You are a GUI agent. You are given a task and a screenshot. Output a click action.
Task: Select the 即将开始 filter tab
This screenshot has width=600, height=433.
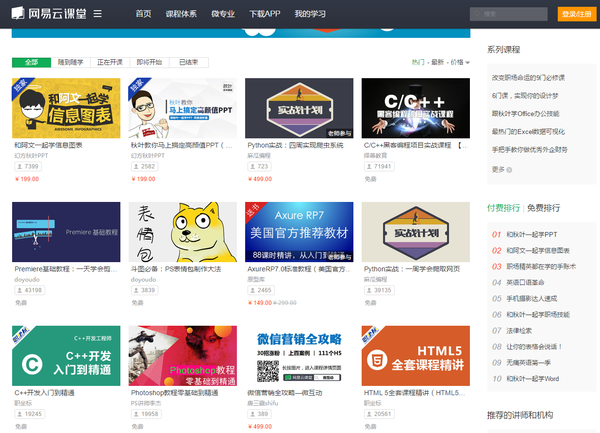(x=149, y=62)
